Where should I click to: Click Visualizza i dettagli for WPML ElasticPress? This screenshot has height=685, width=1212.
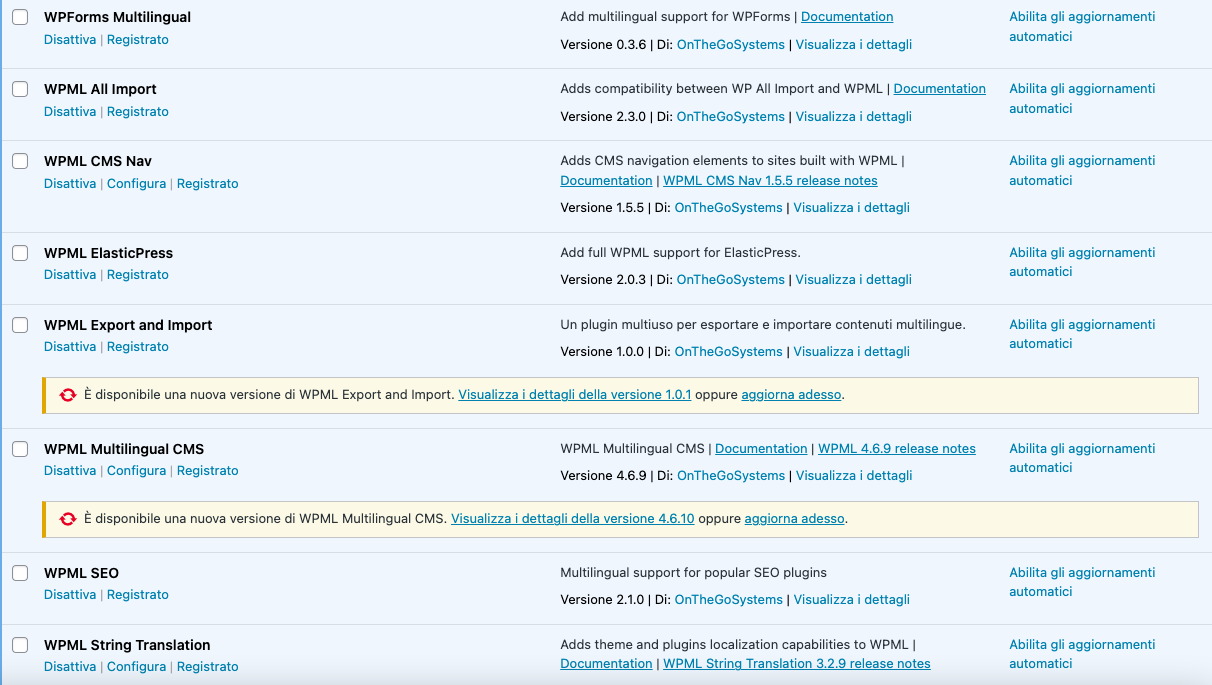(854, 280)
